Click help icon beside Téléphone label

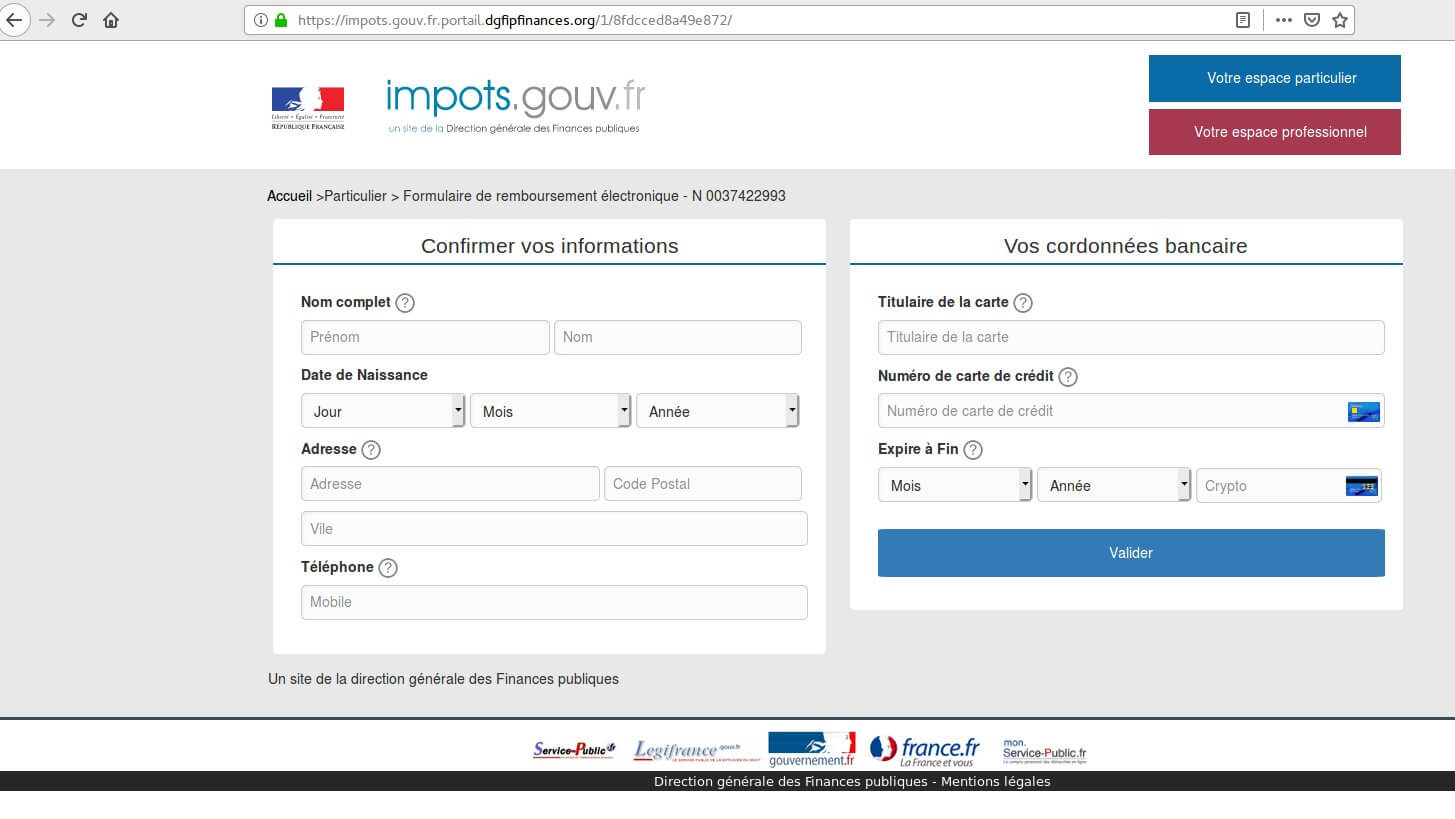[x=388, y=568]
